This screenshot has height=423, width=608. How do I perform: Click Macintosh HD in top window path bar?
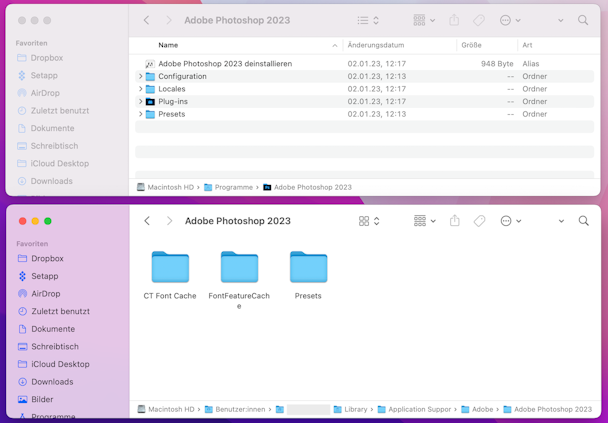[x=166, y=187]
